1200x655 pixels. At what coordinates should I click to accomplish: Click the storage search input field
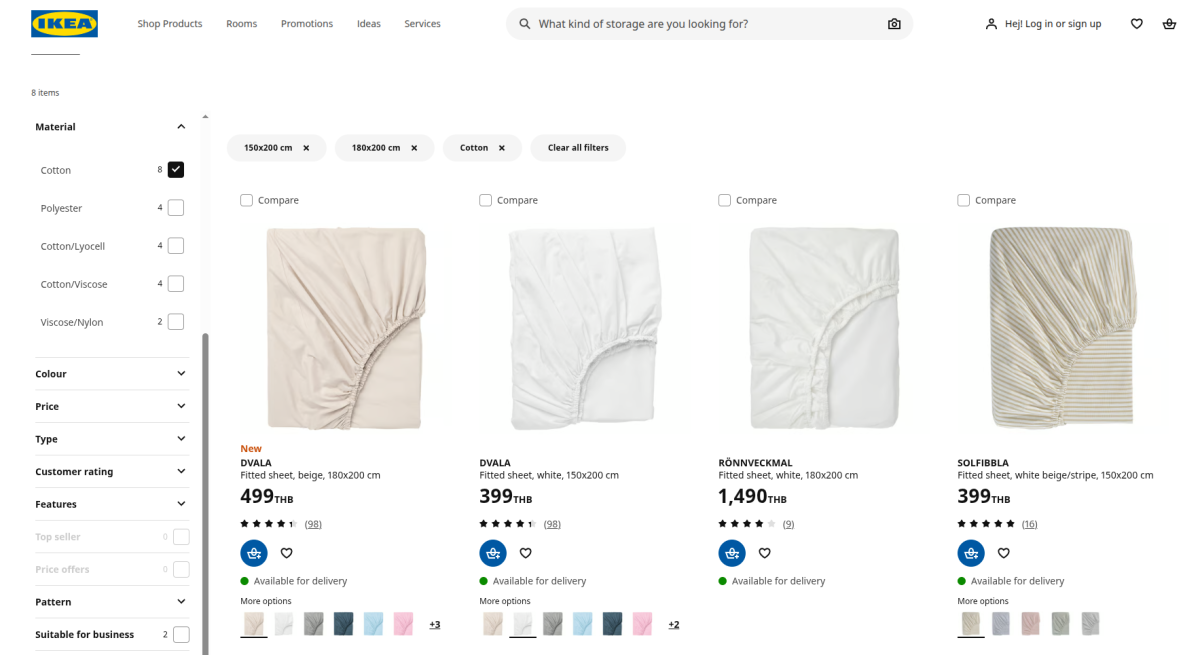(710, 24)
